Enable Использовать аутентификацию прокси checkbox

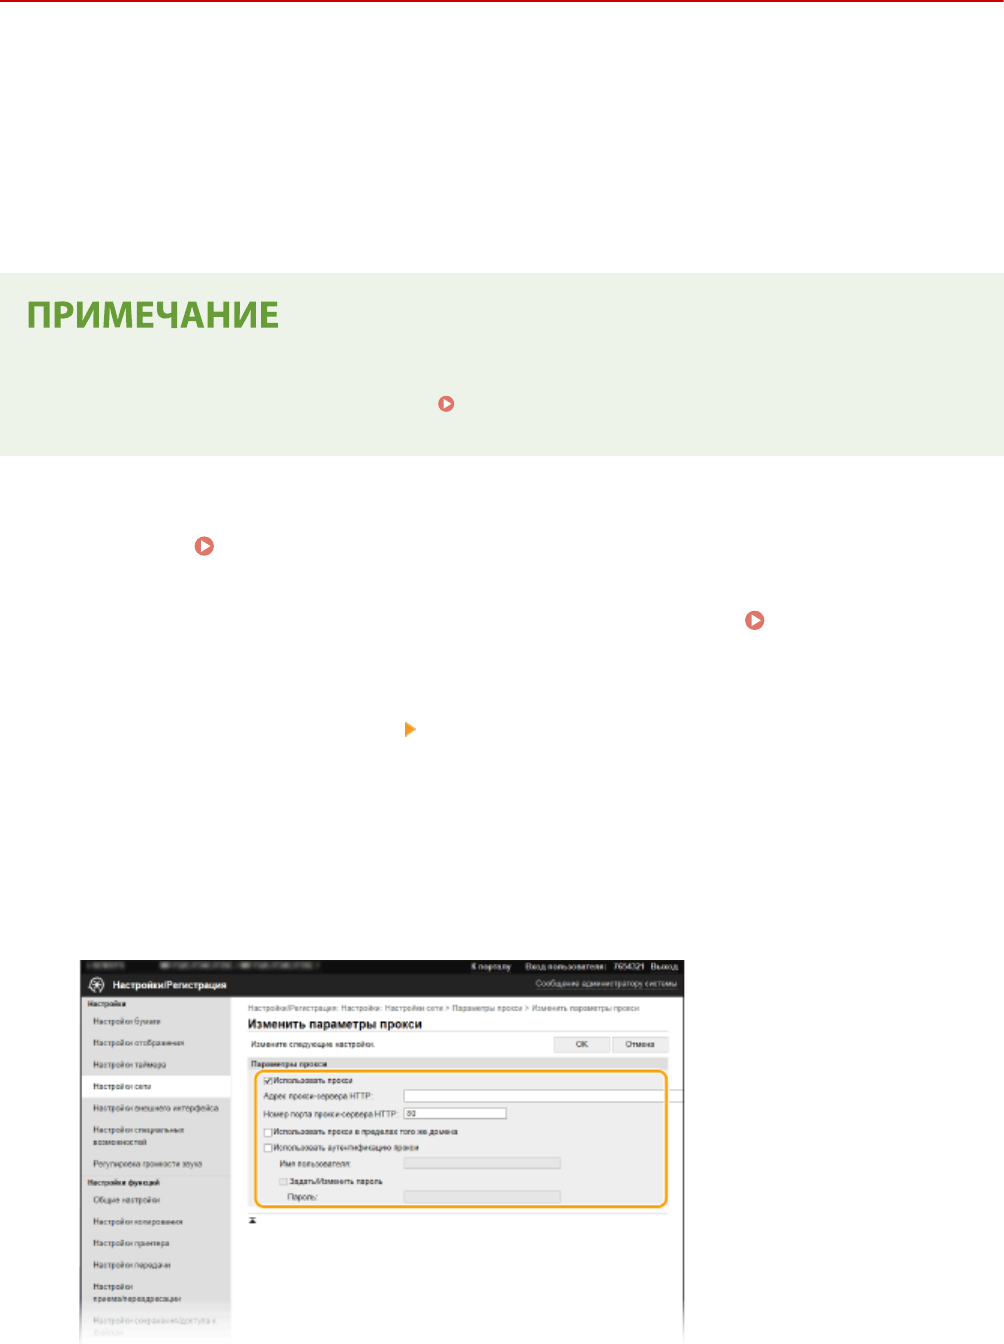click(x=268, y=1148)
